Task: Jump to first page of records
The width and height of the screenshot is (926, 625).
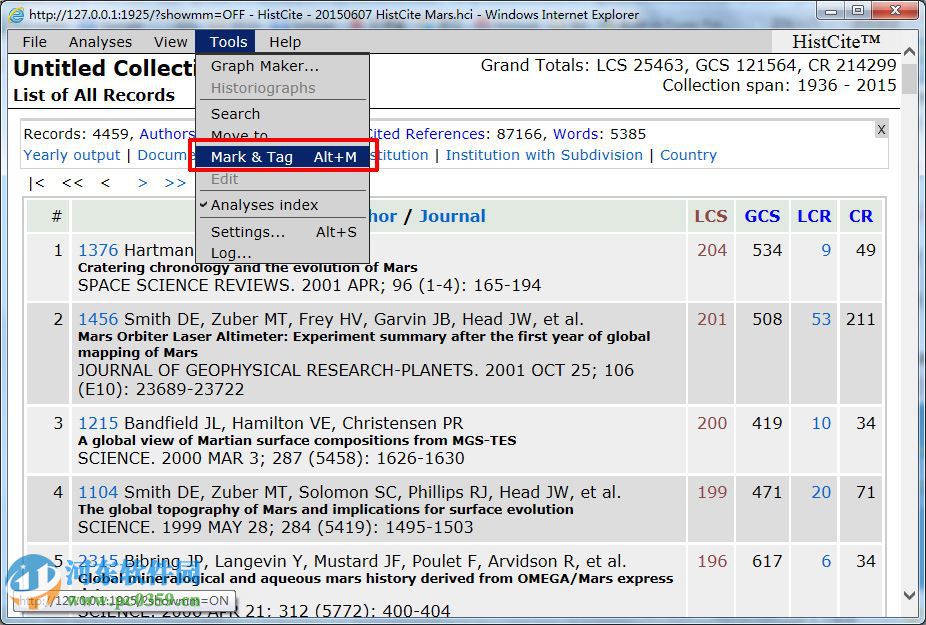Action: (x=37, y=183)
